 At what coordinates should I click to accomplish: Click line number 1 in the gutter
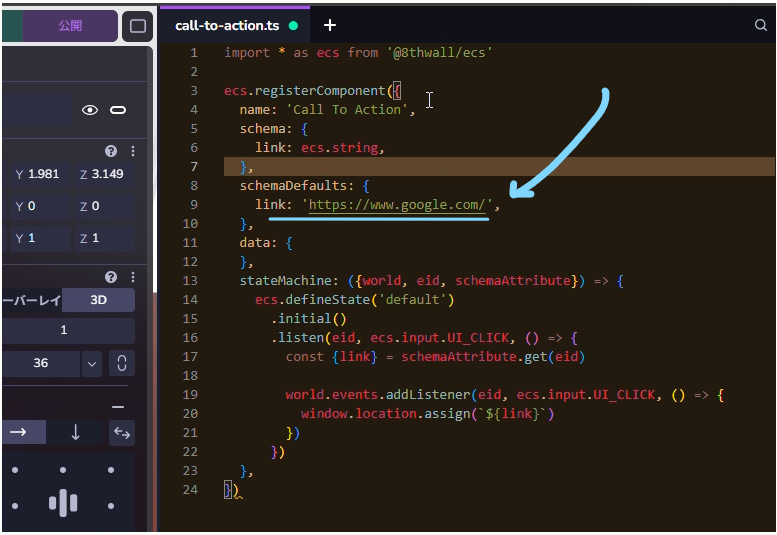[194, 53]
